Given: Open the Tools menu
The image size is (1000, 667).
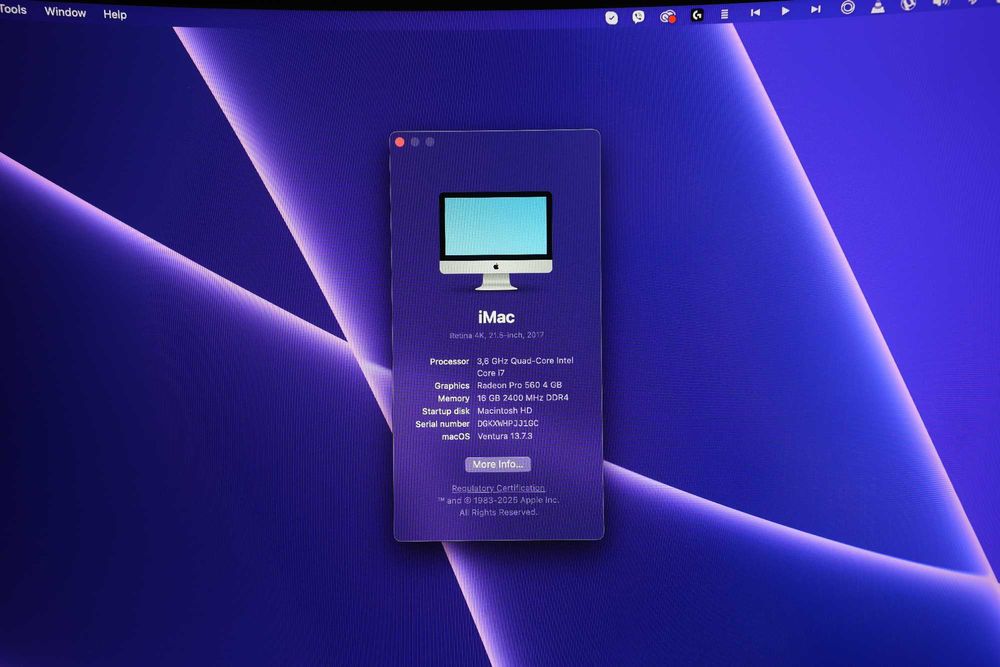Looking at the screenshot, I should point(13,10).
